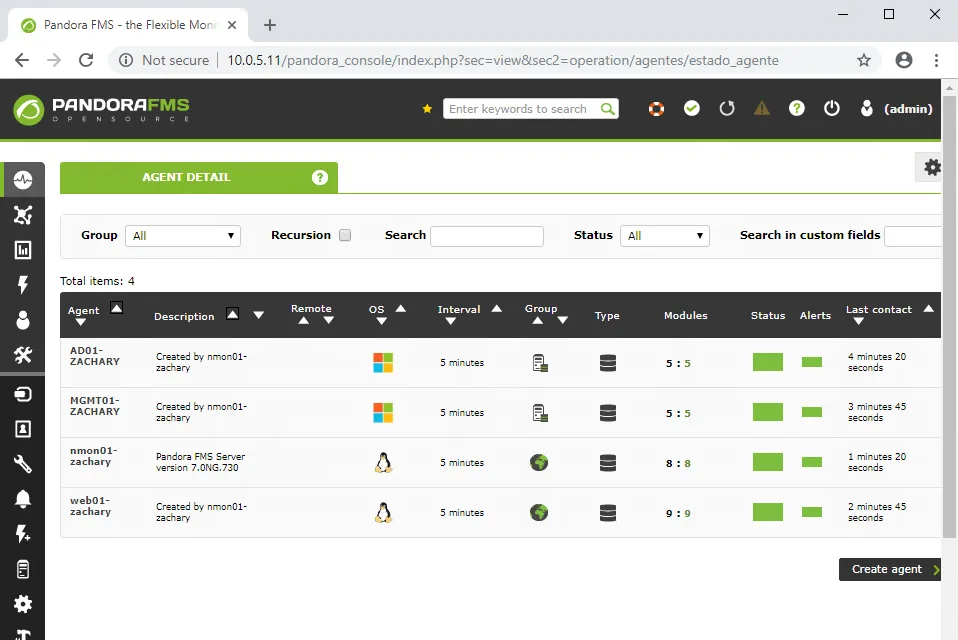This screenshot has height=640, width=958.
Task: Click the power logout icon
Action: click(x=832, y=109)
